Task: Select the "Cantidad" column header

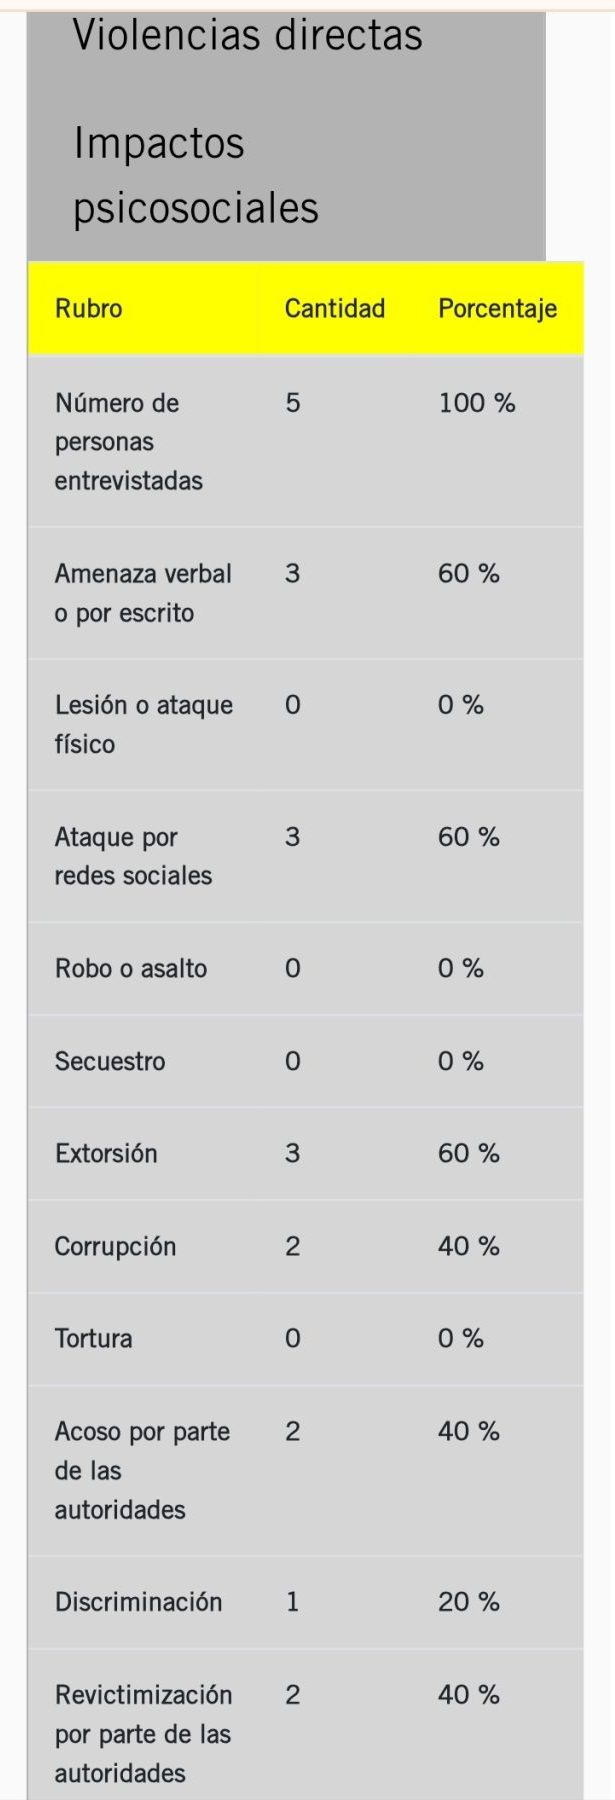Action: [334, 308]
